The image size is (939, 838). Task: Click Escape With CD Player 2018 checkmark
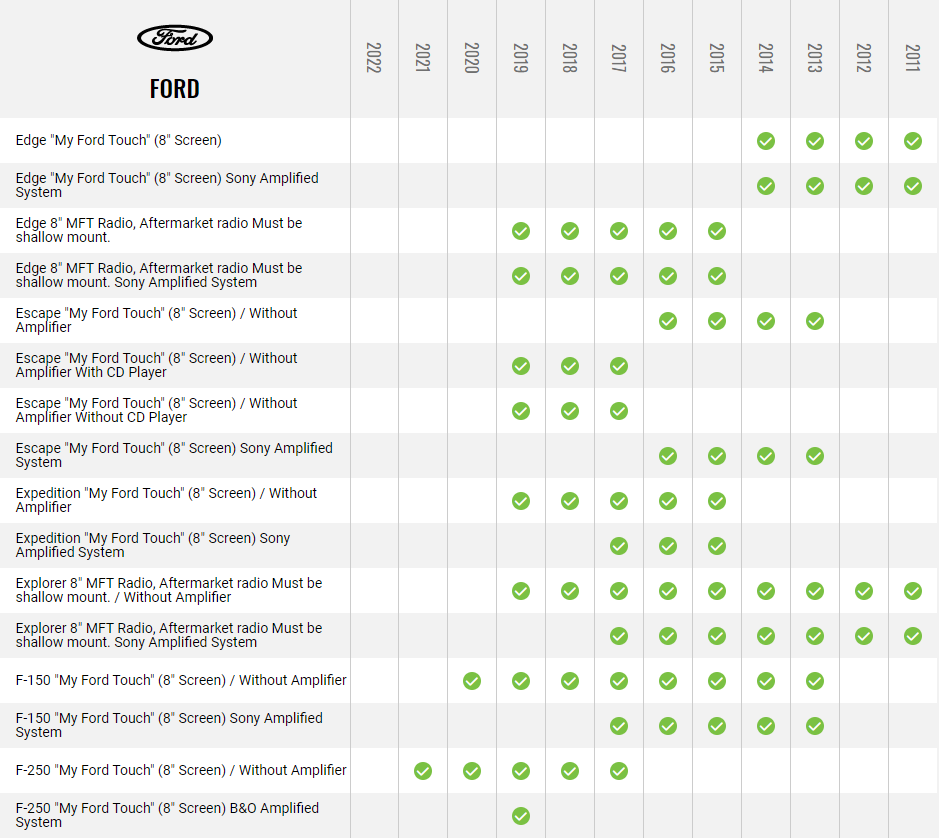(569, 366)
